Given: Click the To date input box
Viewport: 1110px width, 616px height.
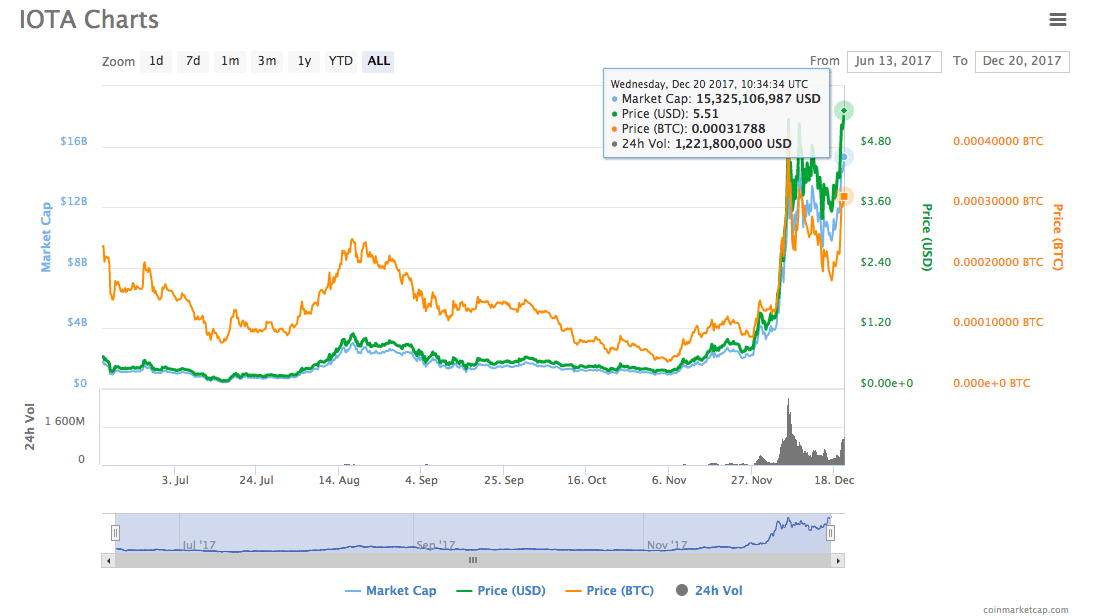Looking at the screenshot, I should tap(1021, 61).
